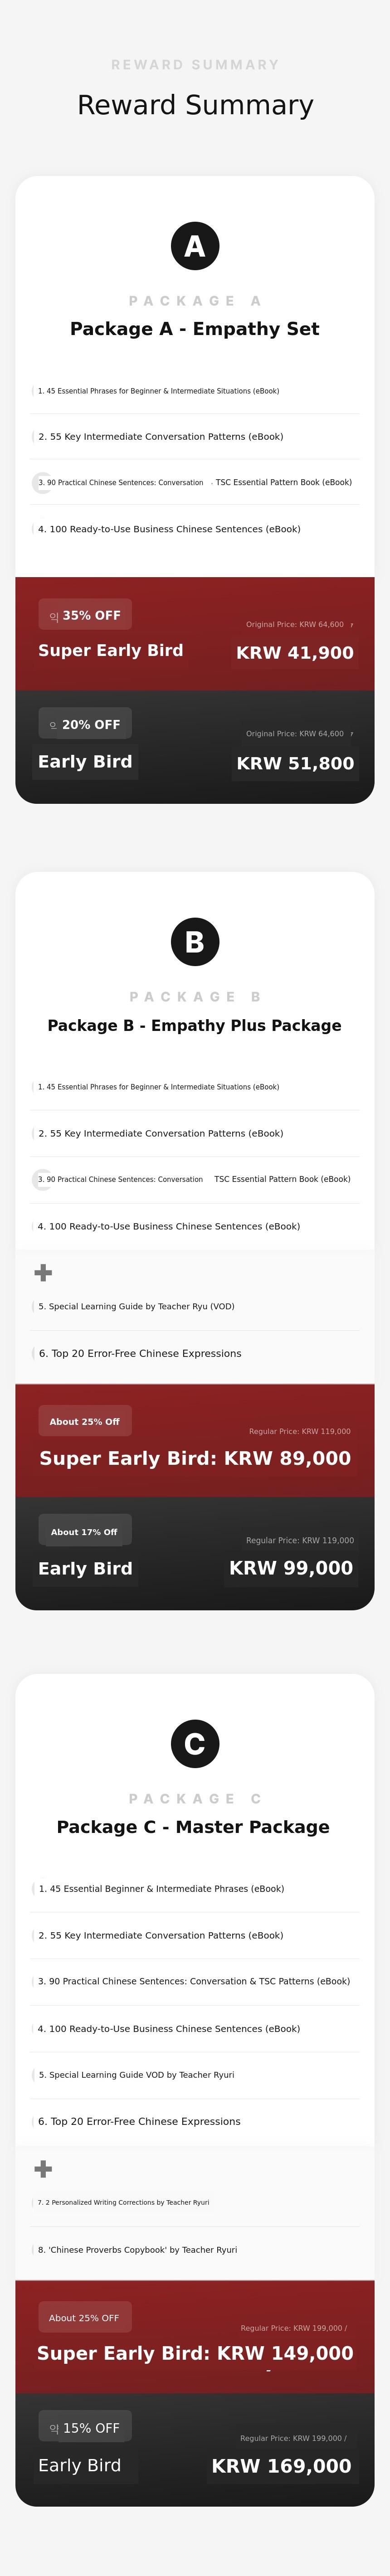Screen dimensions: 390x2576
Task: Click the circular C badge icon
Action: click(x=195, y=1743)
